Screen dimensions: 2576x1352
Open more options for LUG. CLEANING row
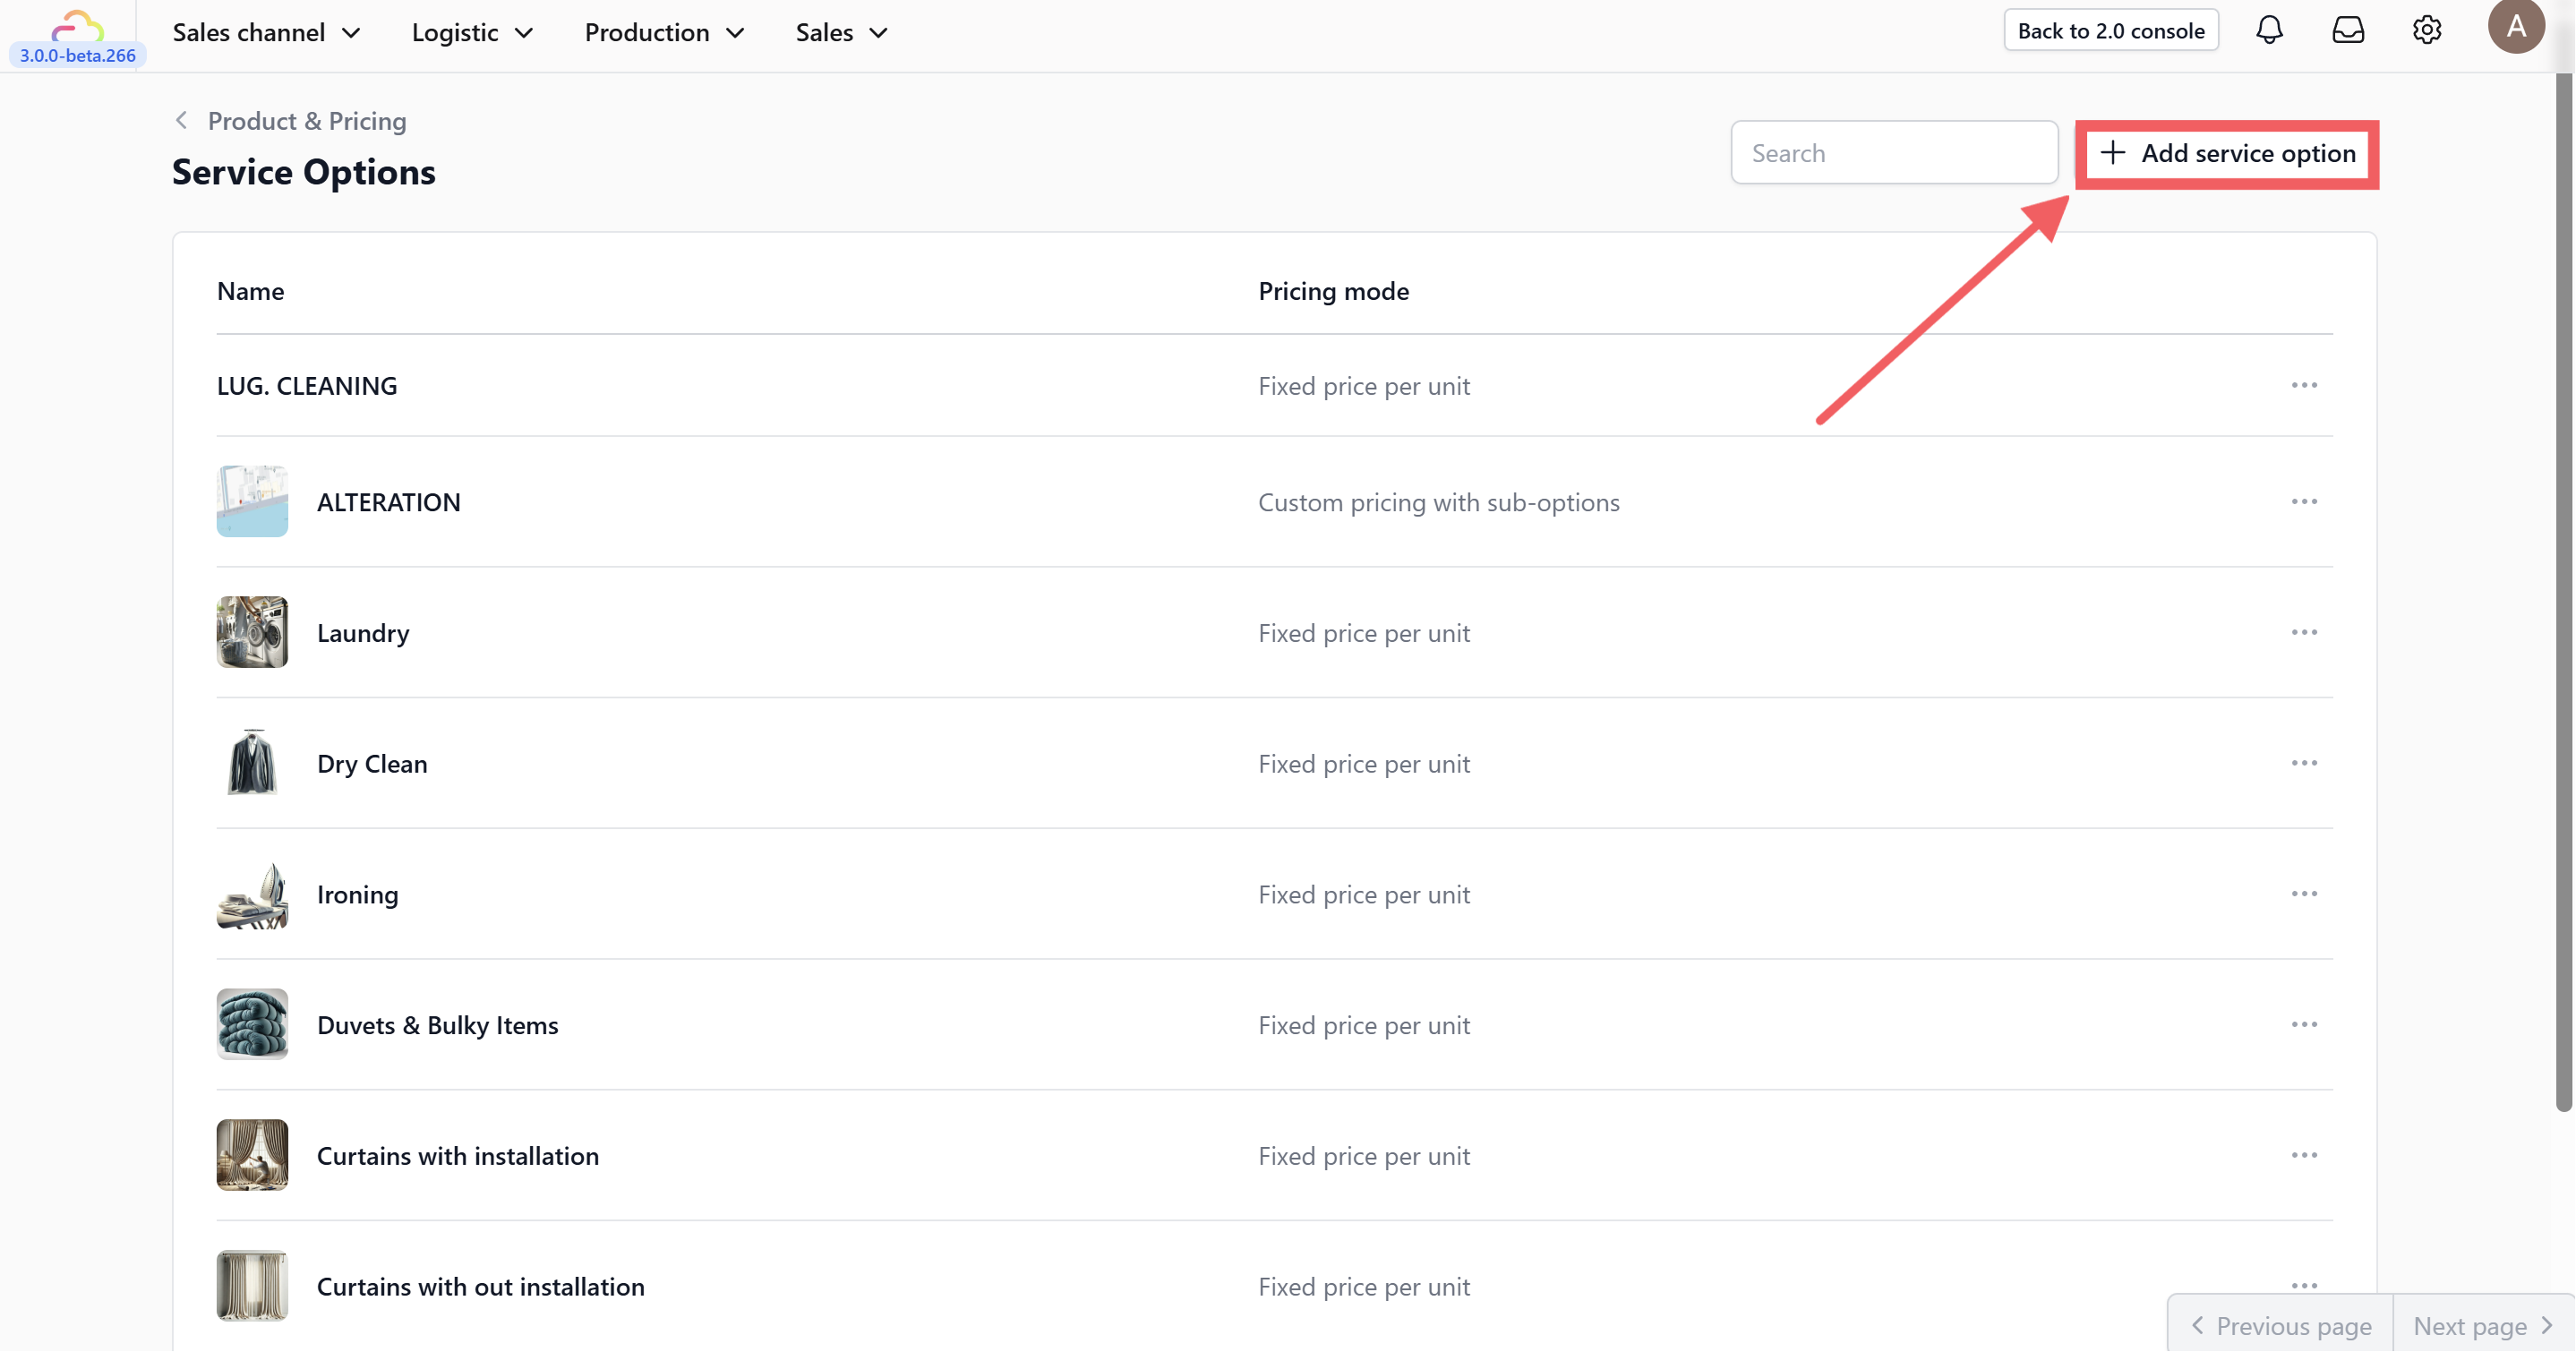(2304, 385)
